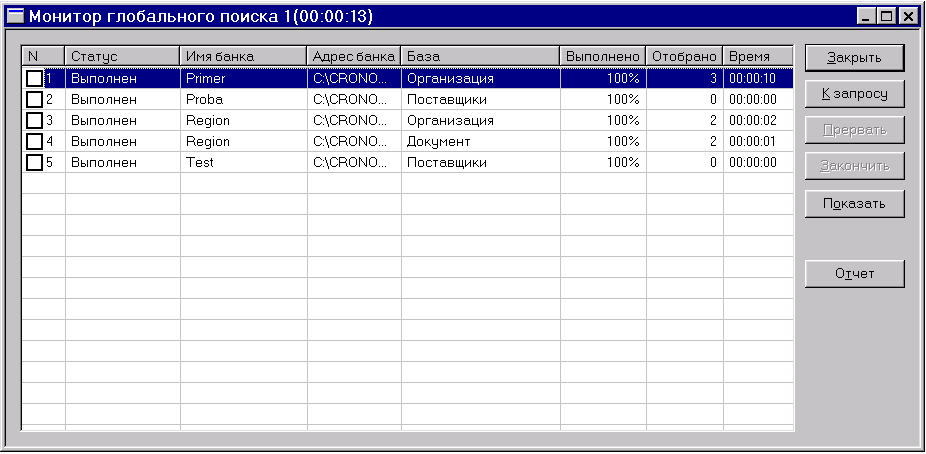Click the 00:00:01 time cell
This screenshot has width=926, height=454.
click(x=758, y=141)
